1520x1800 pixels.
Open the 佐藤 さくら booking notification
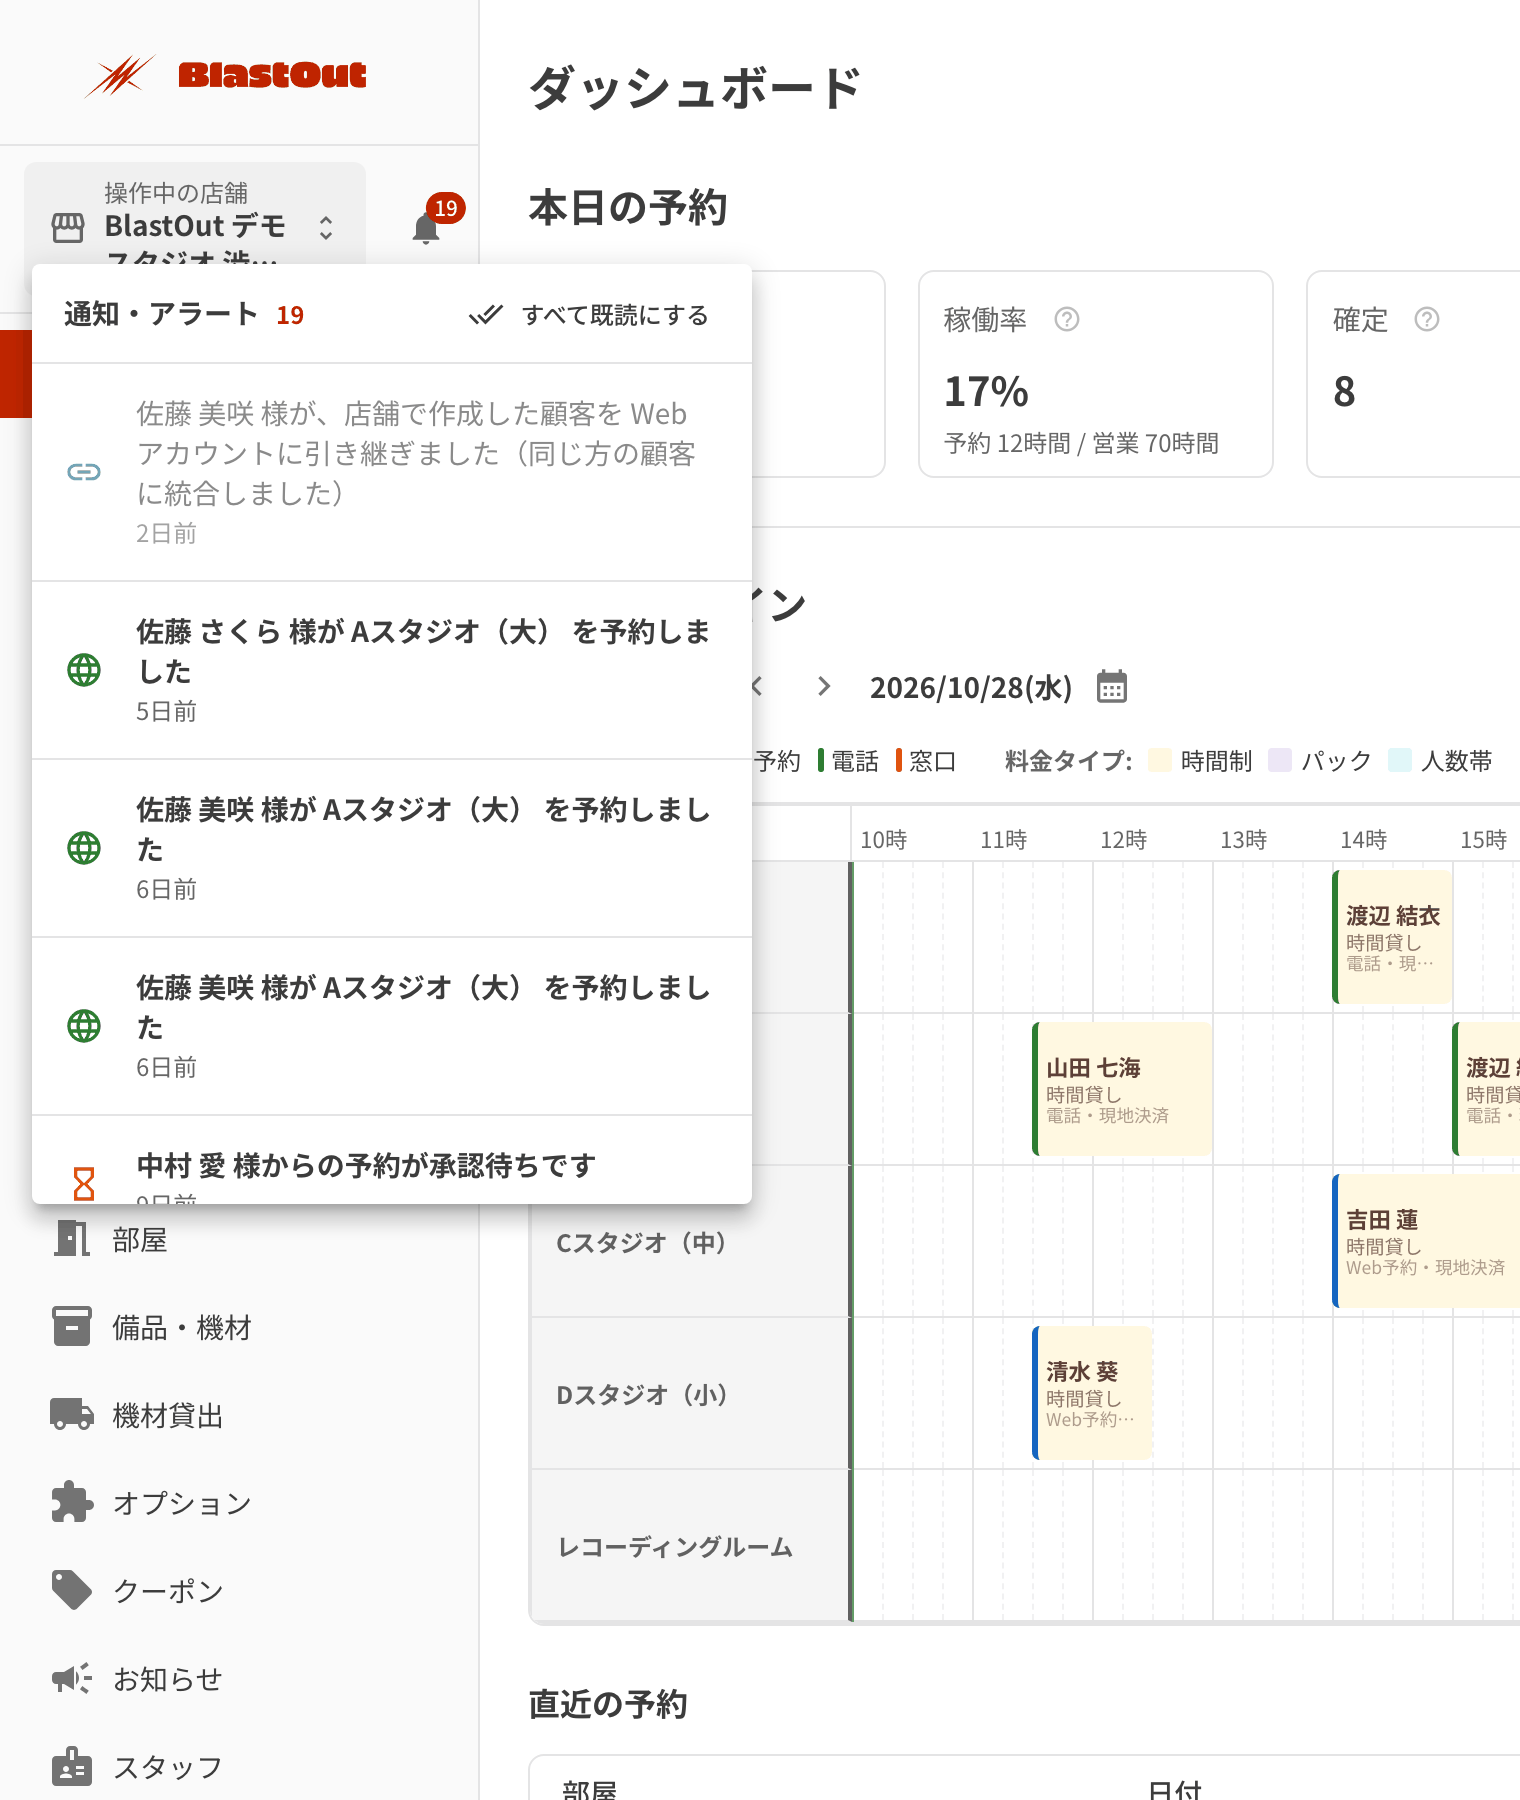coord(392,670)
